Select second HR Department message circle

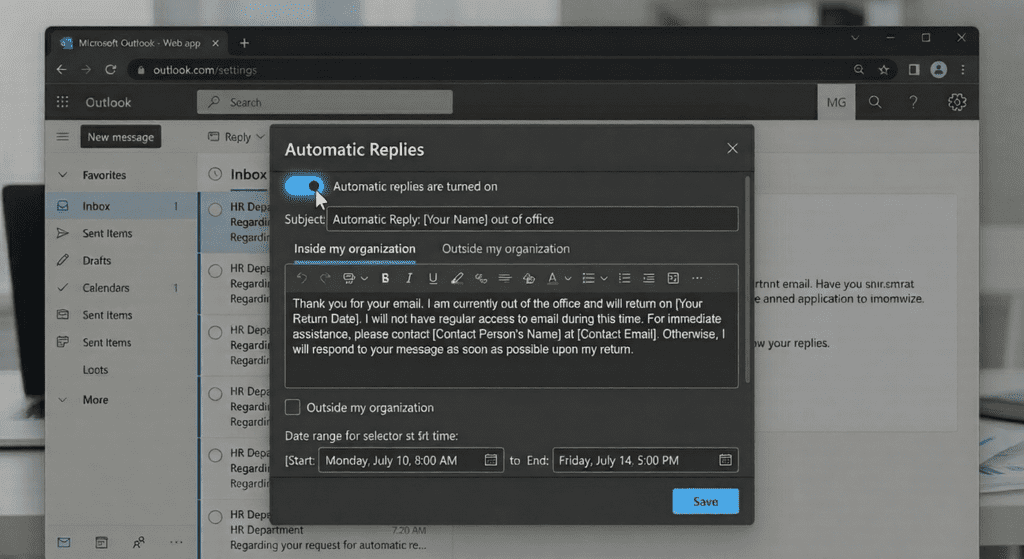tap(215, 271)
